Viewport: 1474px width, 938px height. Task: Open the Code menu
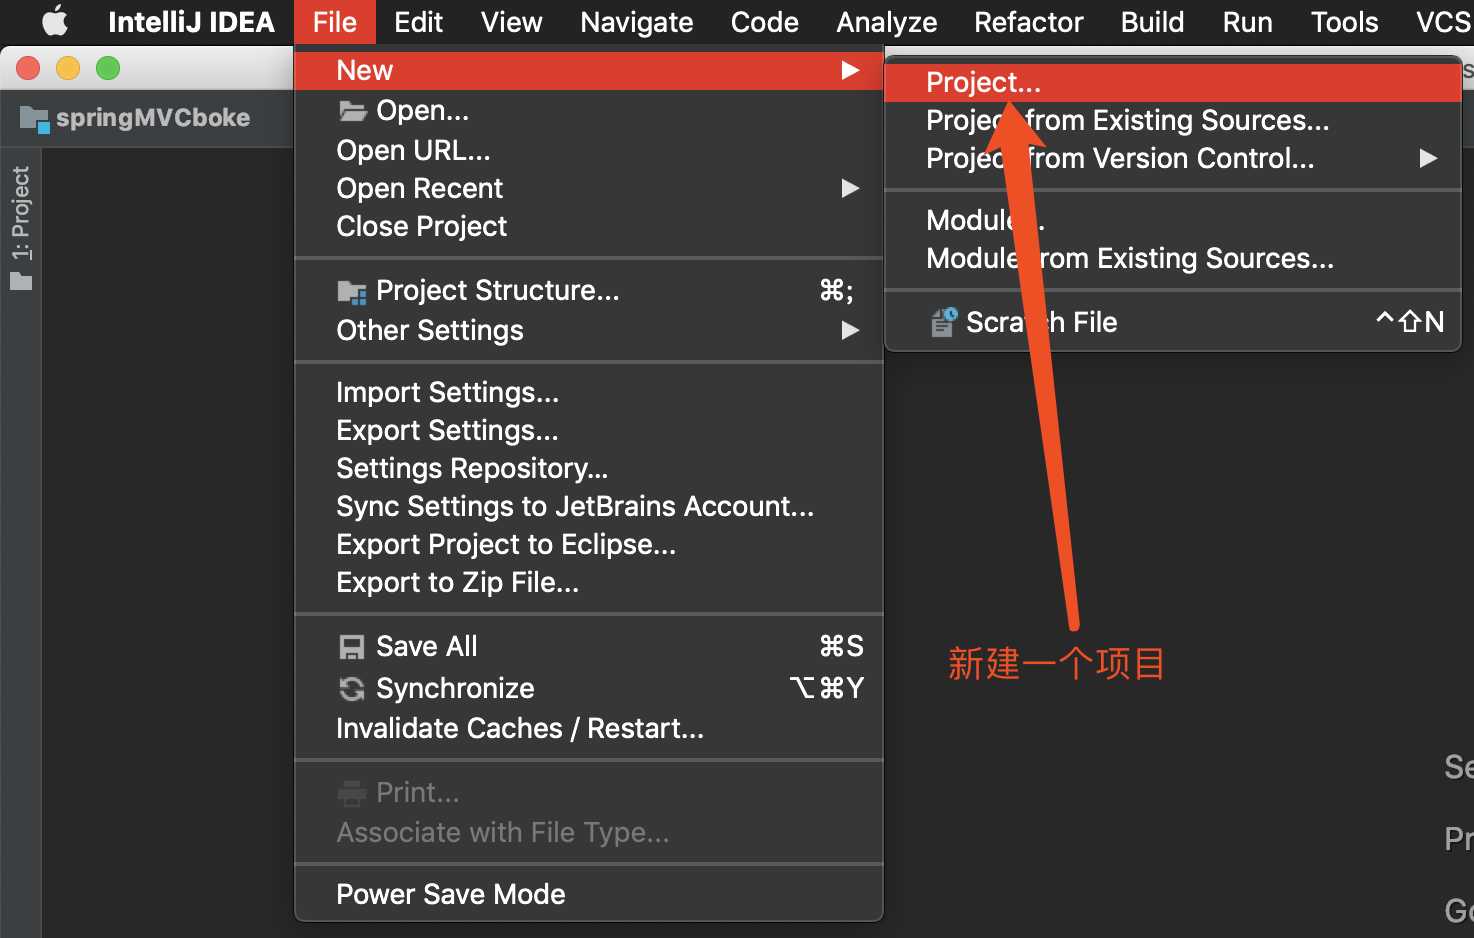pyautogui.click(x=764, y=22)
